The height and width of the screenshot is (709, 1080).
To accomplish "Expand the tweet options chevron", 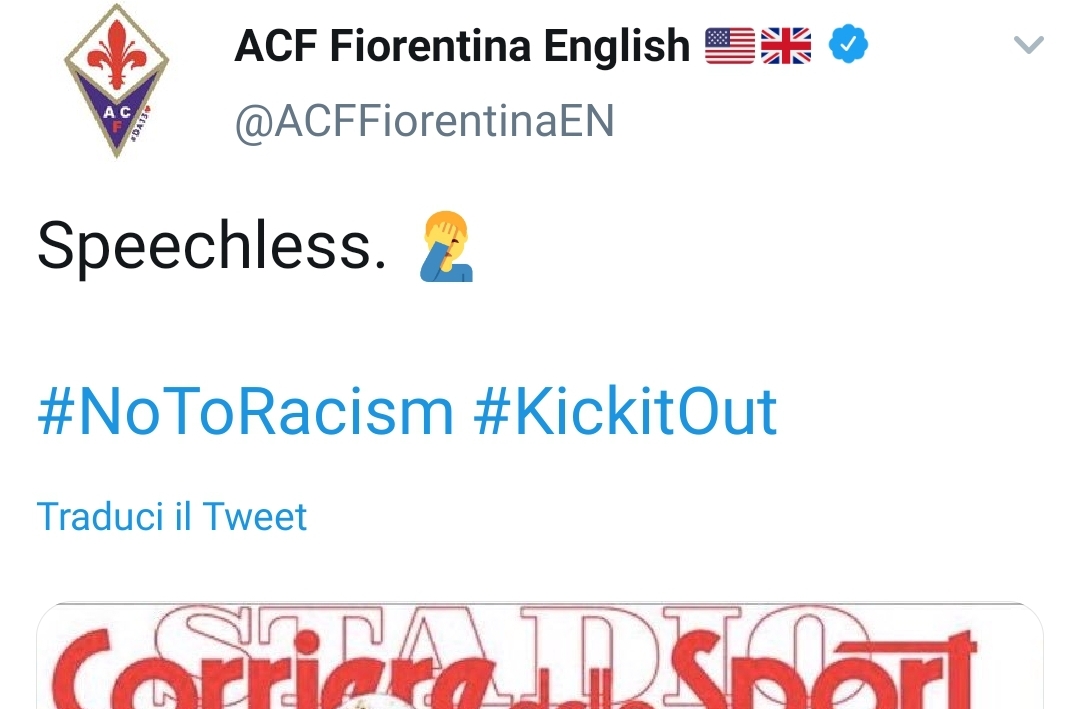I will (x=1029, y=45).
